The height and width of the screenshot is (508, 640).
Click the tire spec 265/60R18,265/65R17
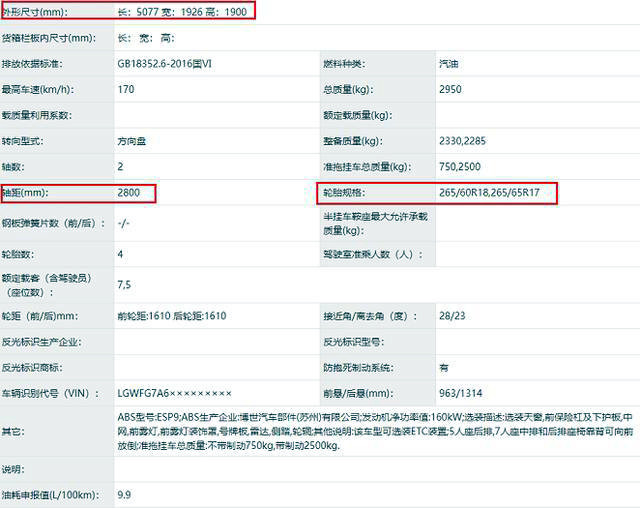489,193
